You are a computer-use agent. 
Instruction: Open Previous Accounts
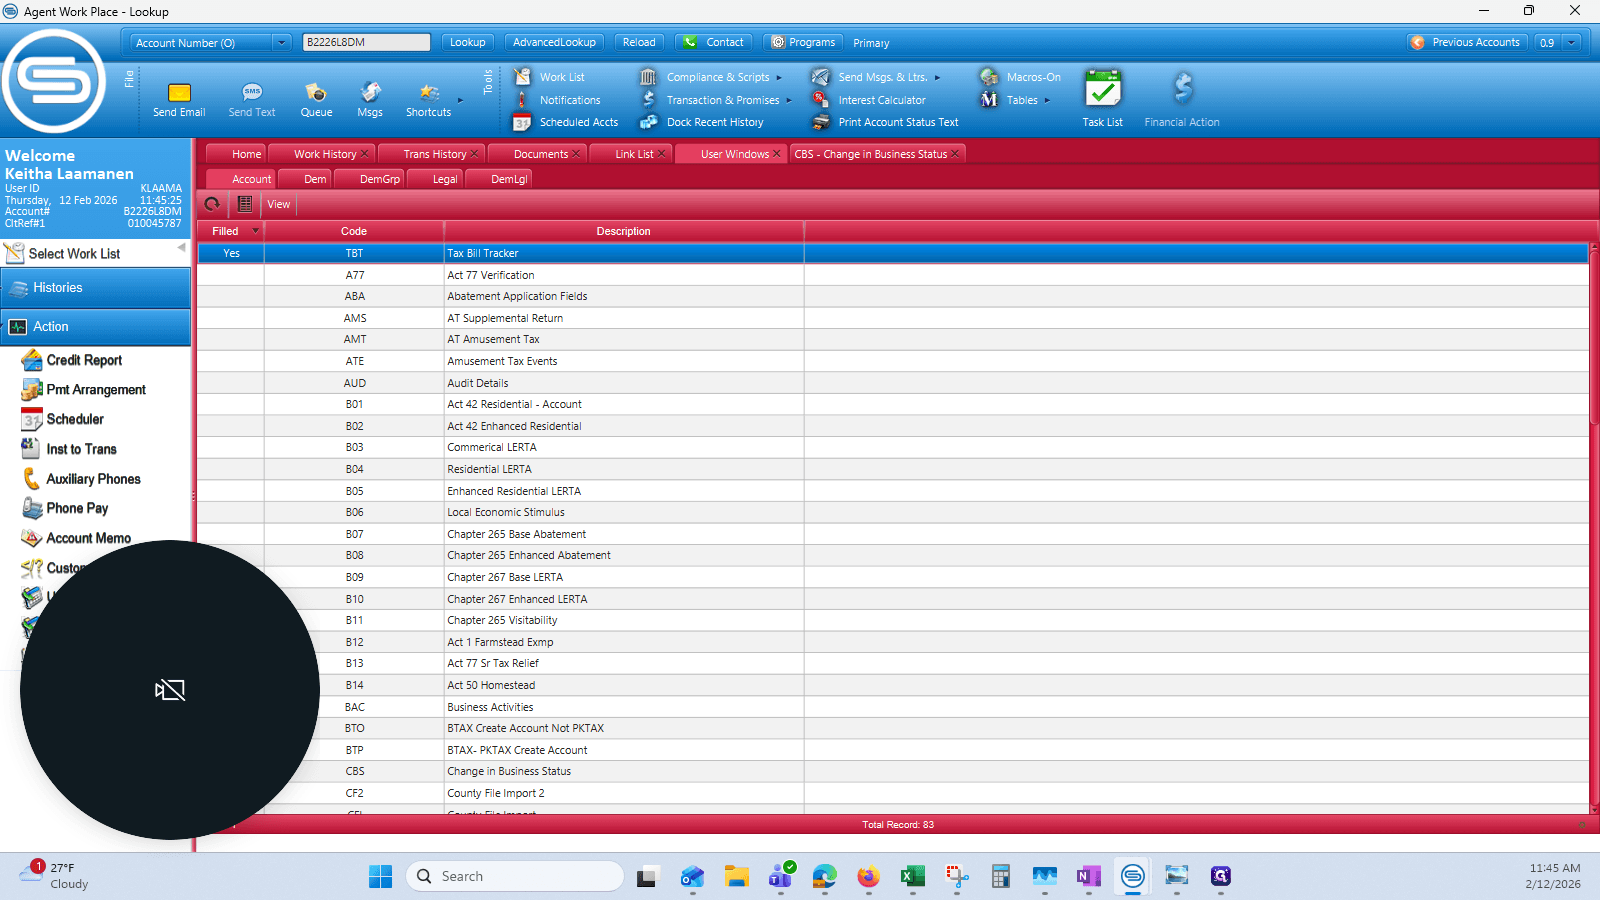[1465, 42]
